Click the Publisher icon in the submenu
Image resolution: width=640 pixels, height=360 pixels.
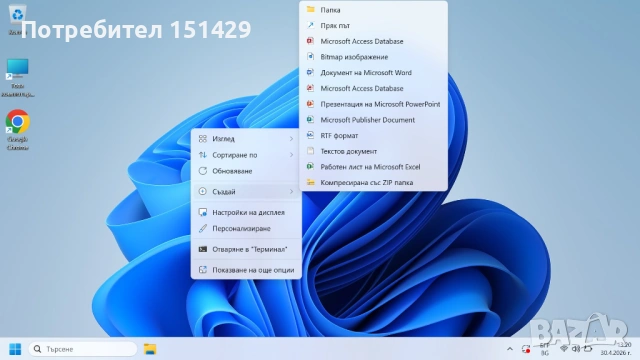311,119
